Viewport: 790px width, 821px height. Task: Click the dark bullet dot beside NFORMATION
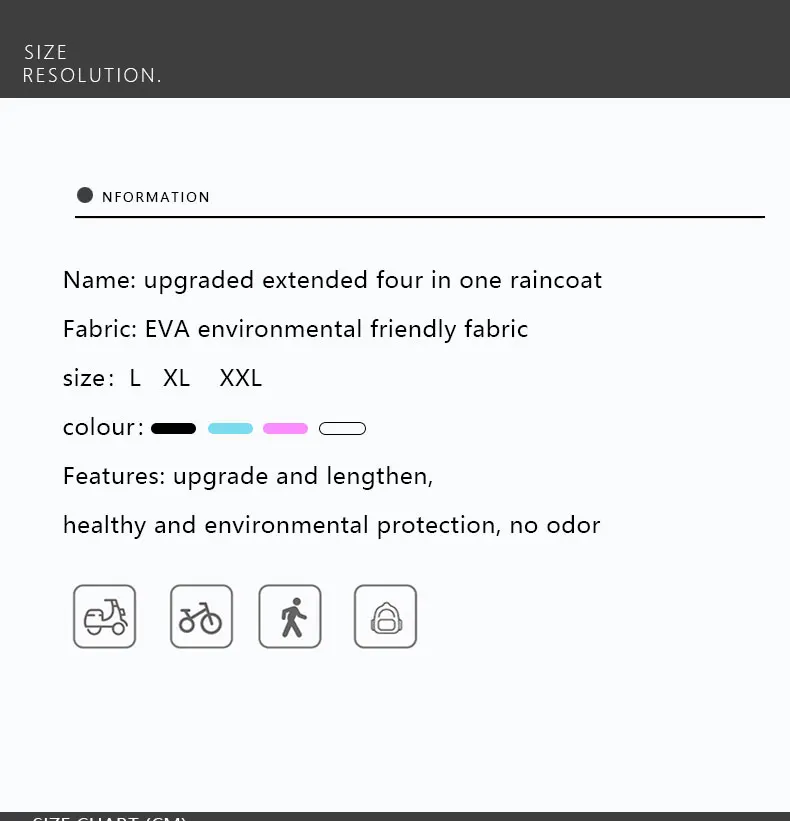pyautogui.click(x=85, y=195)
